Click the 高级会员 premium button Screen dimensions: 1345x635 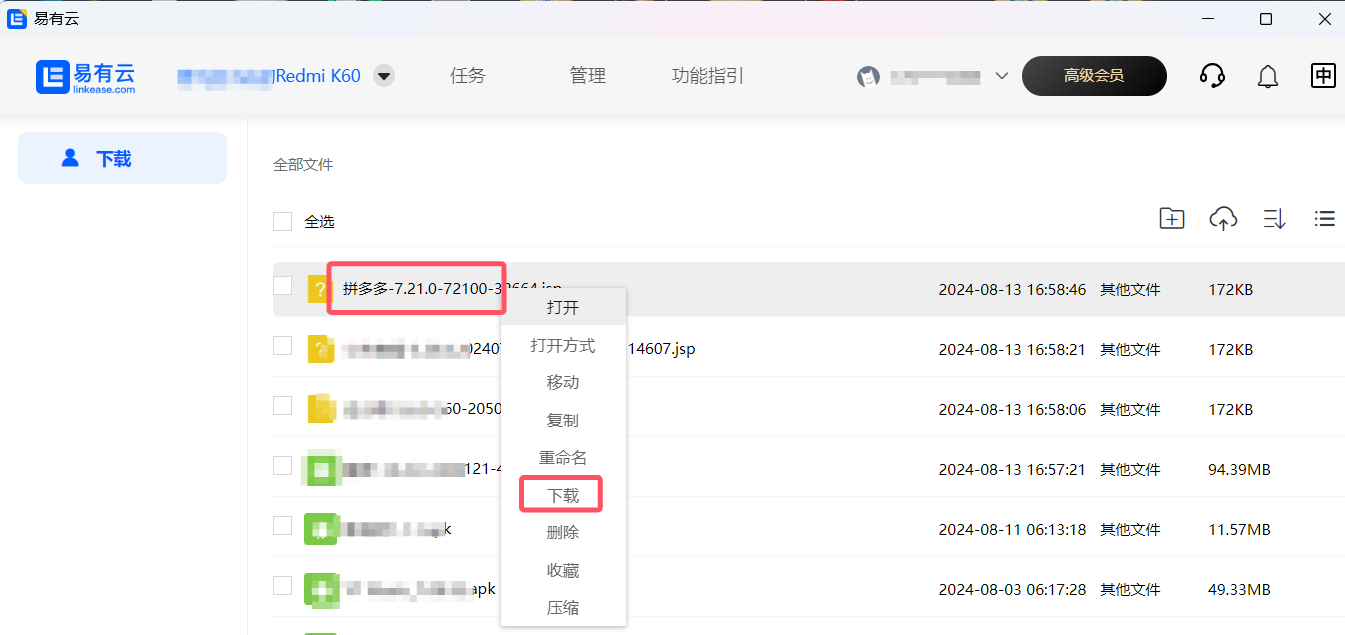coord(1093,76)
